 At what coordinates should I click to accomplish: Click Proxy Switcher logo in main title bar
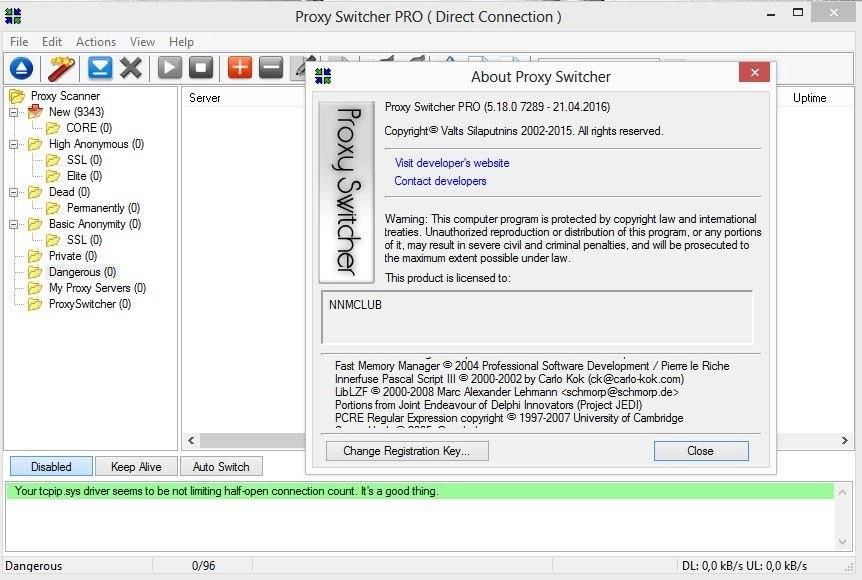(x=13, y=16)
